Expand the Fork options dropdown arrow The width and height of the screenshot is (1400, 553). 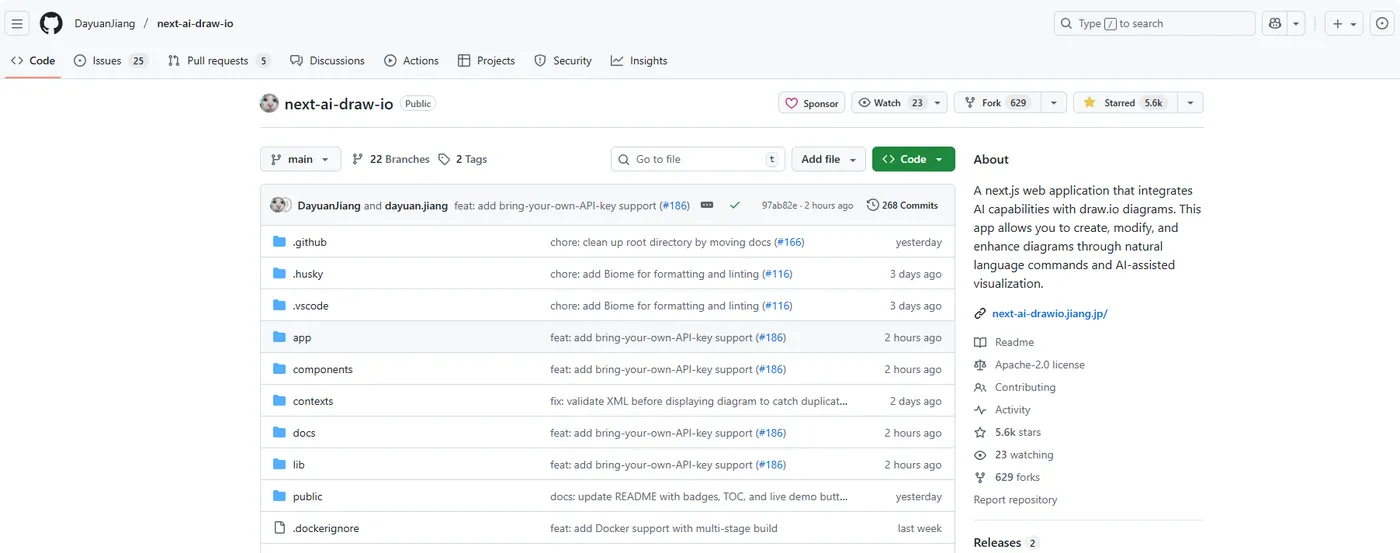pos(1054,103)
